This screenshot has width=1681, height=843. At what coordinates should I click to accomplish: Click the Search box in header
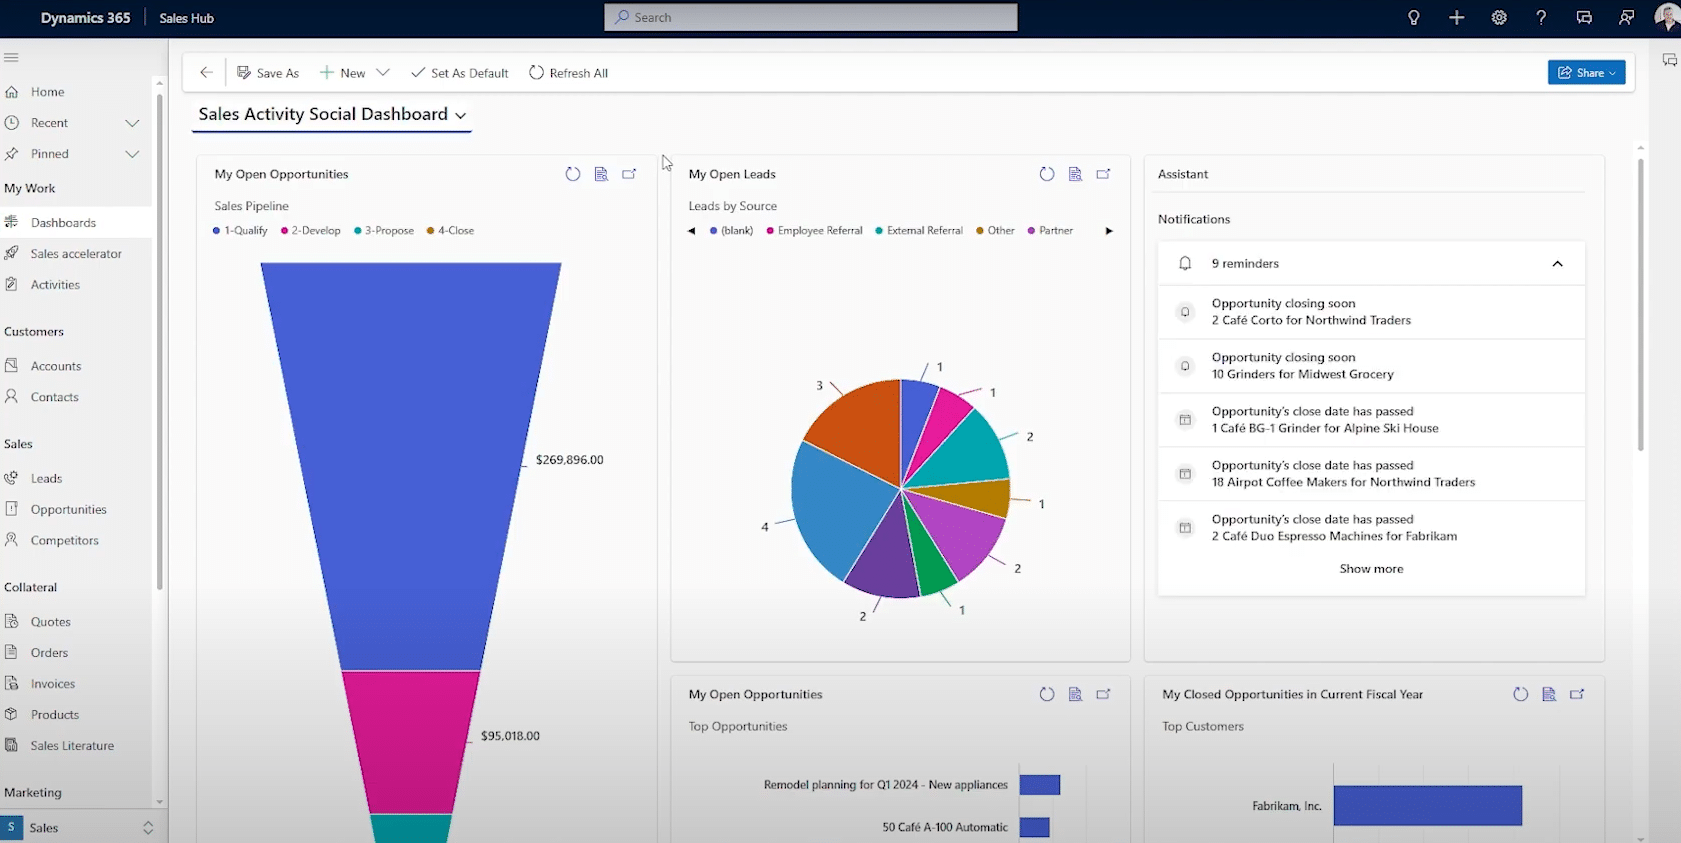coord(811,17)
